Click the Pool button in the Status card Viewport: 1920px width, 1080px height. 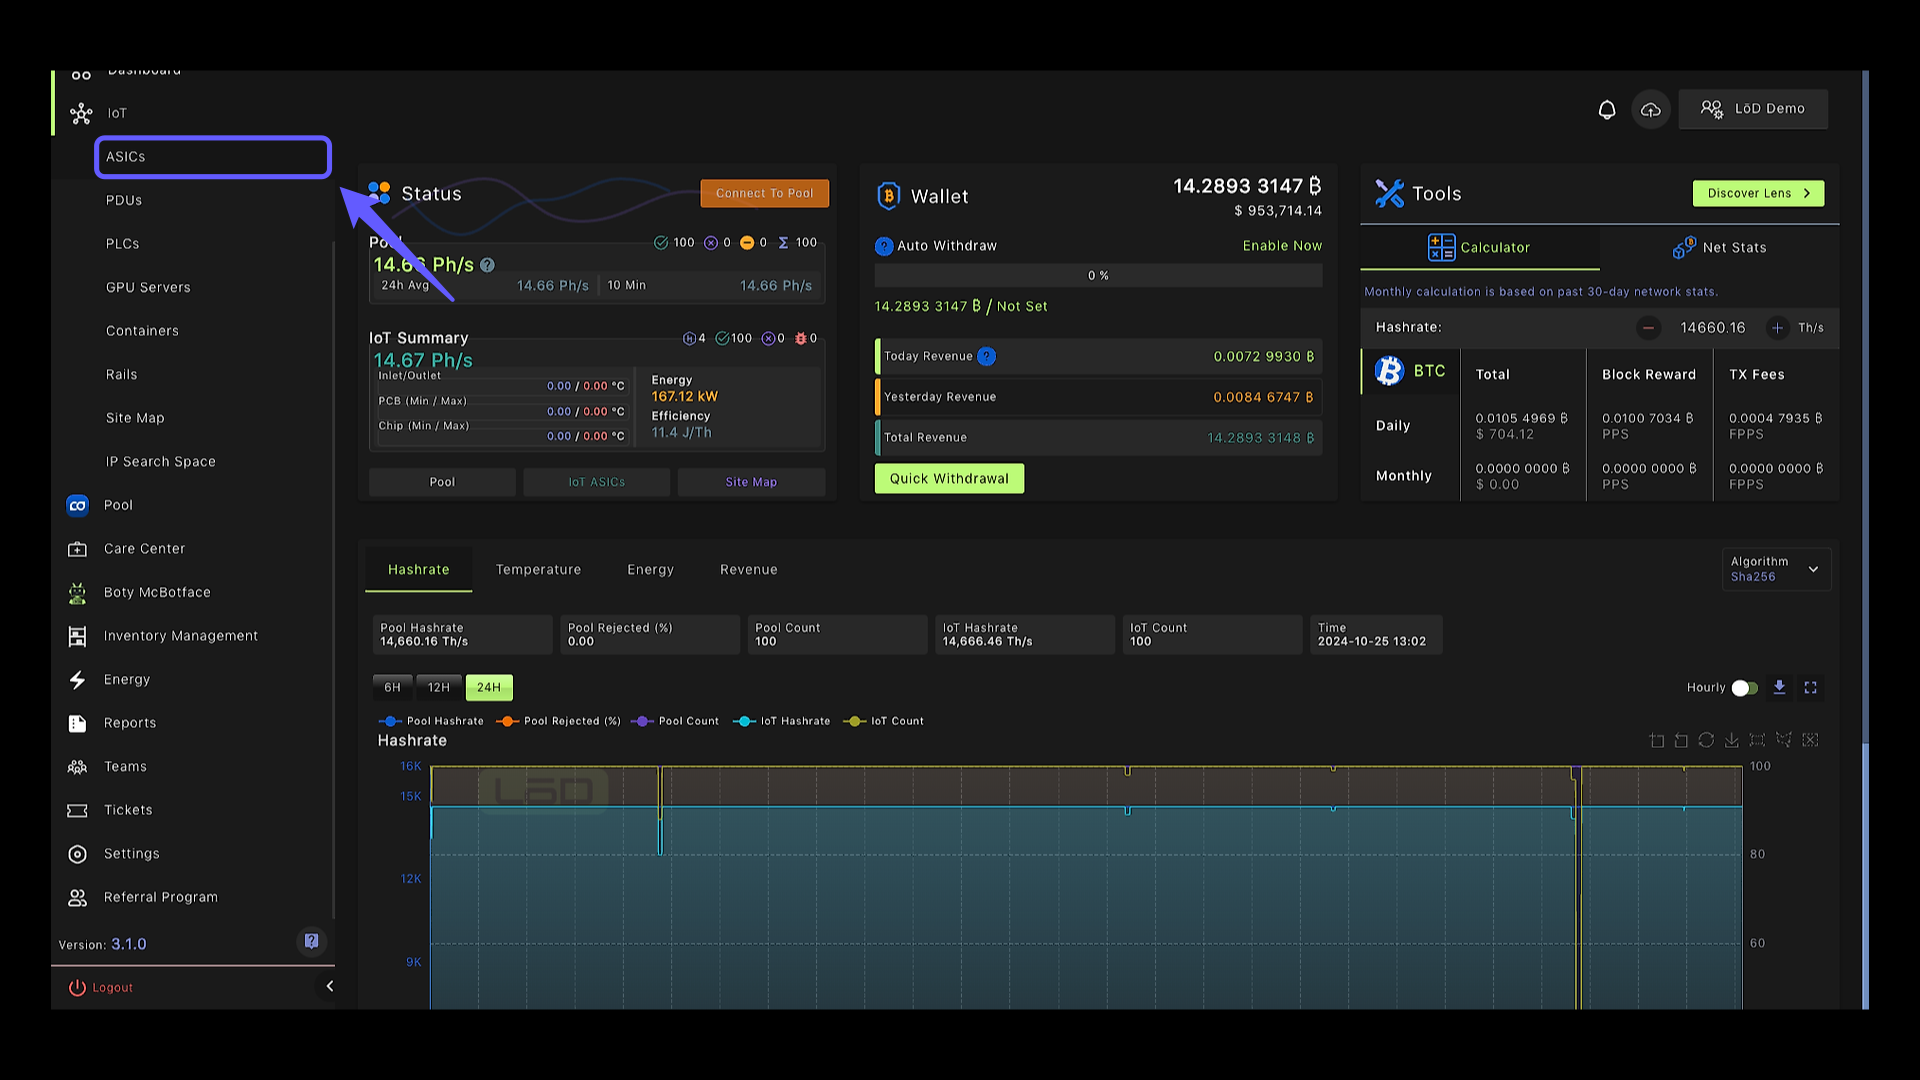(442, 482)
